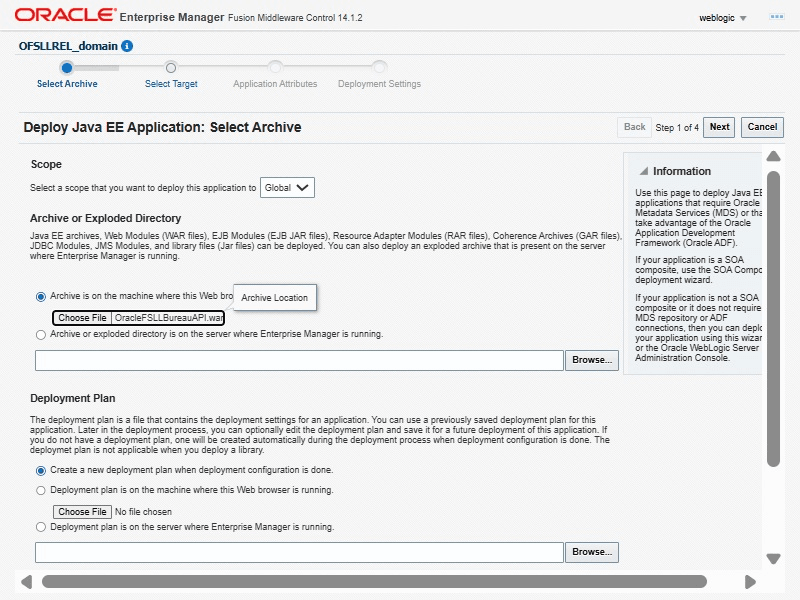Open the weblogic user dropdown

pos(722,18)
